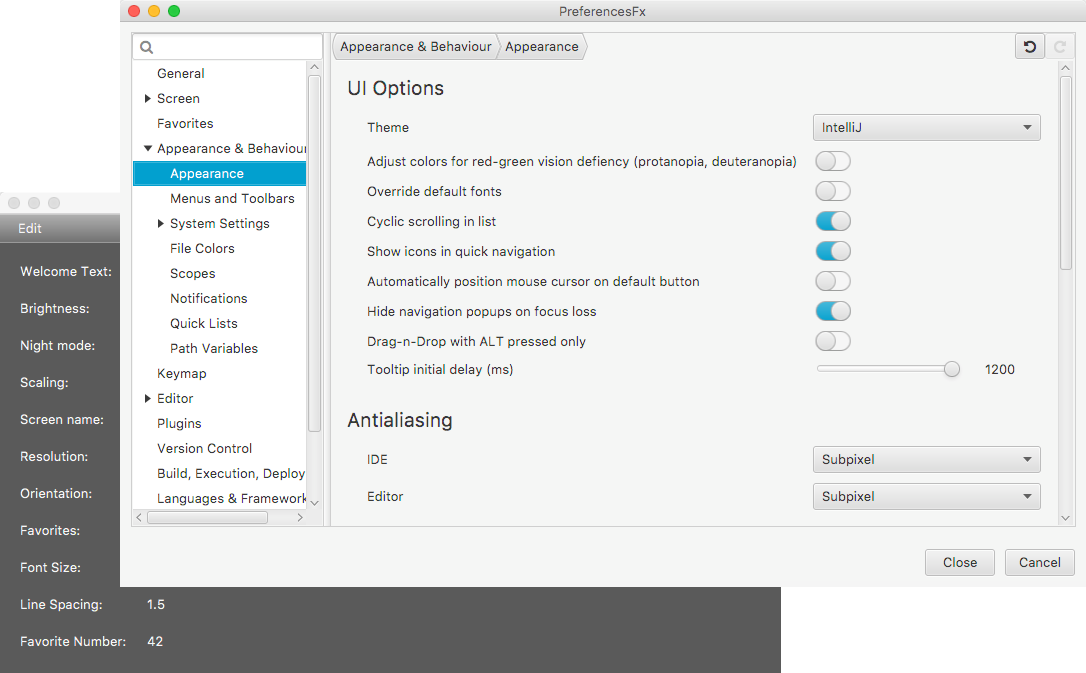Open the Theme dropdown showing IntelliJ

pyautogui.click(x=925, y=127)
